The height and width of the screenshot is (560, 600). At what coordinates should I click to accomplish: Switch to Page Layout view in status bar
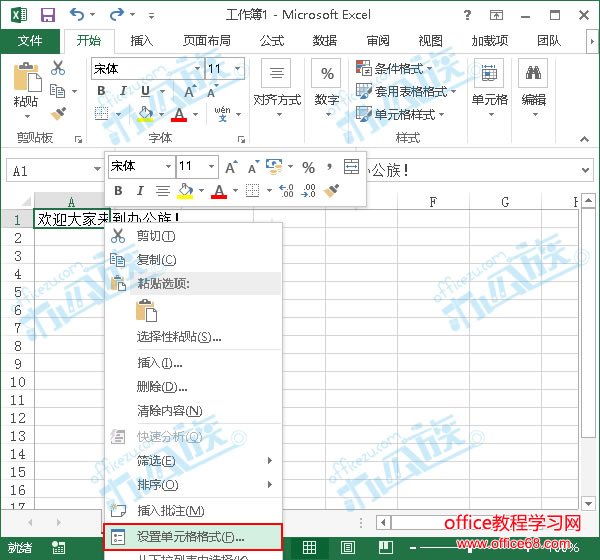347,547
